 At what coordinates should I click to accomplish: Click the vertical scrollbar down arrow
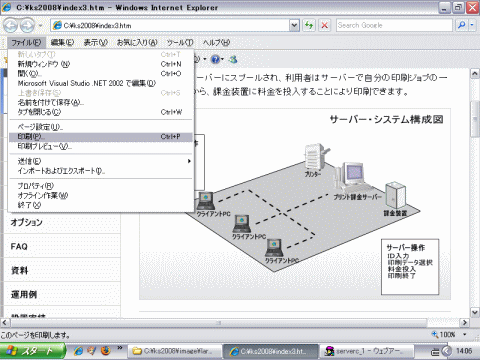[x=475, y=312]
